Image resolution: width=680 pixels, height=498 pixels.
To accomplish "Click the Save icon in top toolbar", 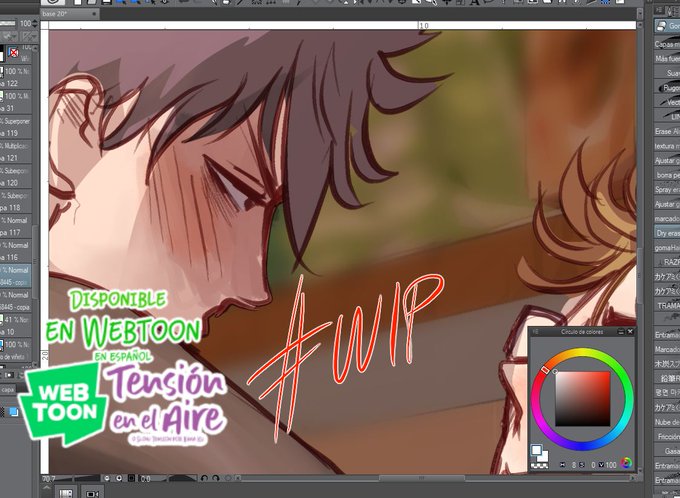I will pos(106,2).
